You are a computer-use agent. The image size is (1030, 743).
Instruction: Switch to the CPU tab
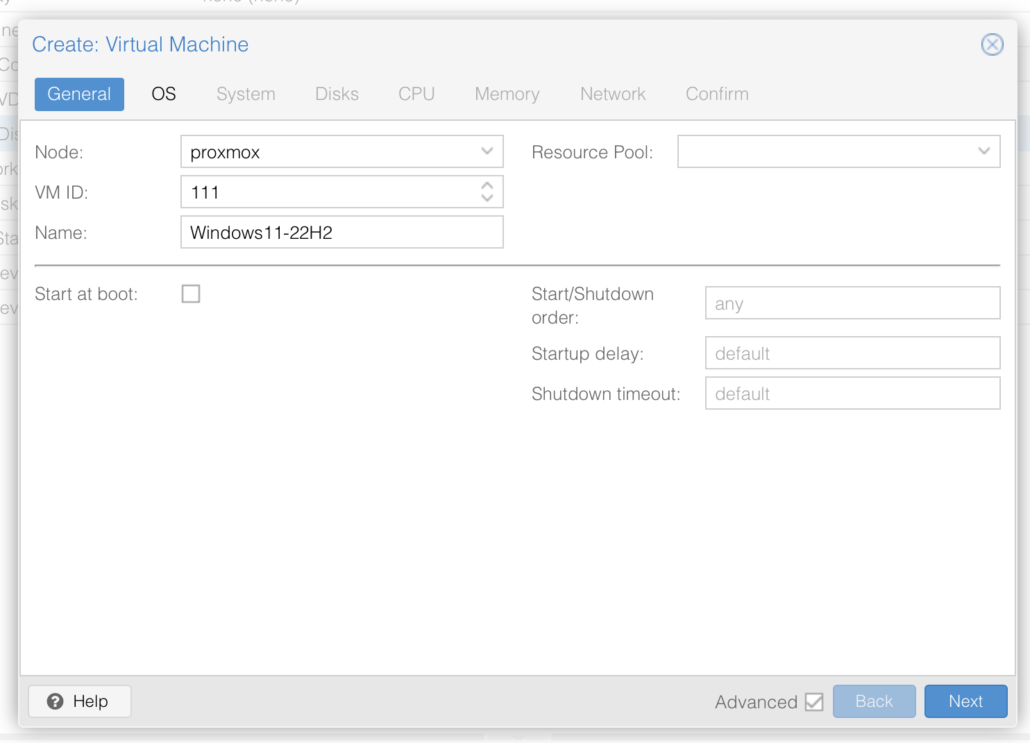[416, 94]
